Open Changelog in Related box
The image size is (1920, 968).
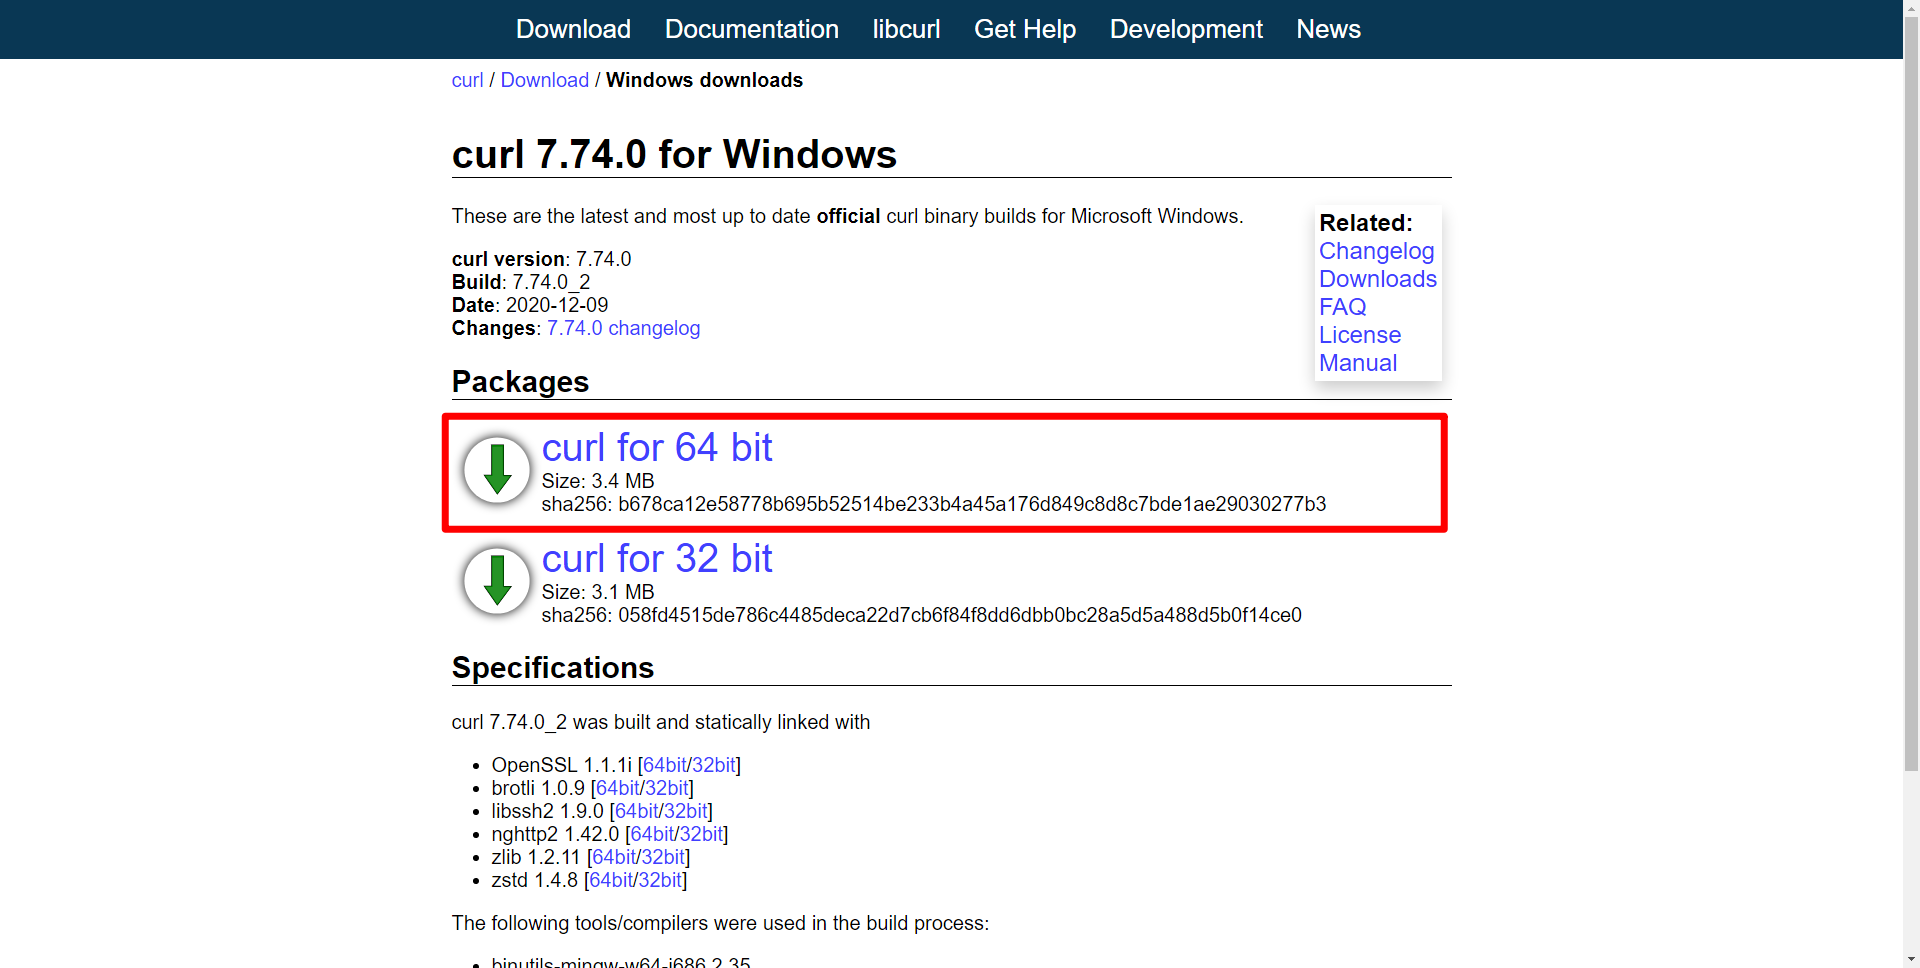tap(1376, 251)
